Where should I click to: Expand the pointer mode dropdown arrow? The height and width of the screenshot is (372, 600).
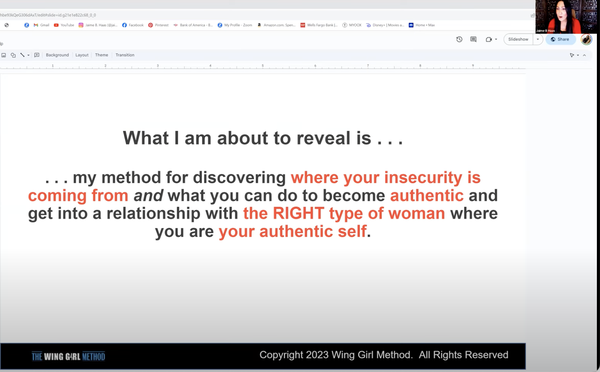tap(578, 55)
